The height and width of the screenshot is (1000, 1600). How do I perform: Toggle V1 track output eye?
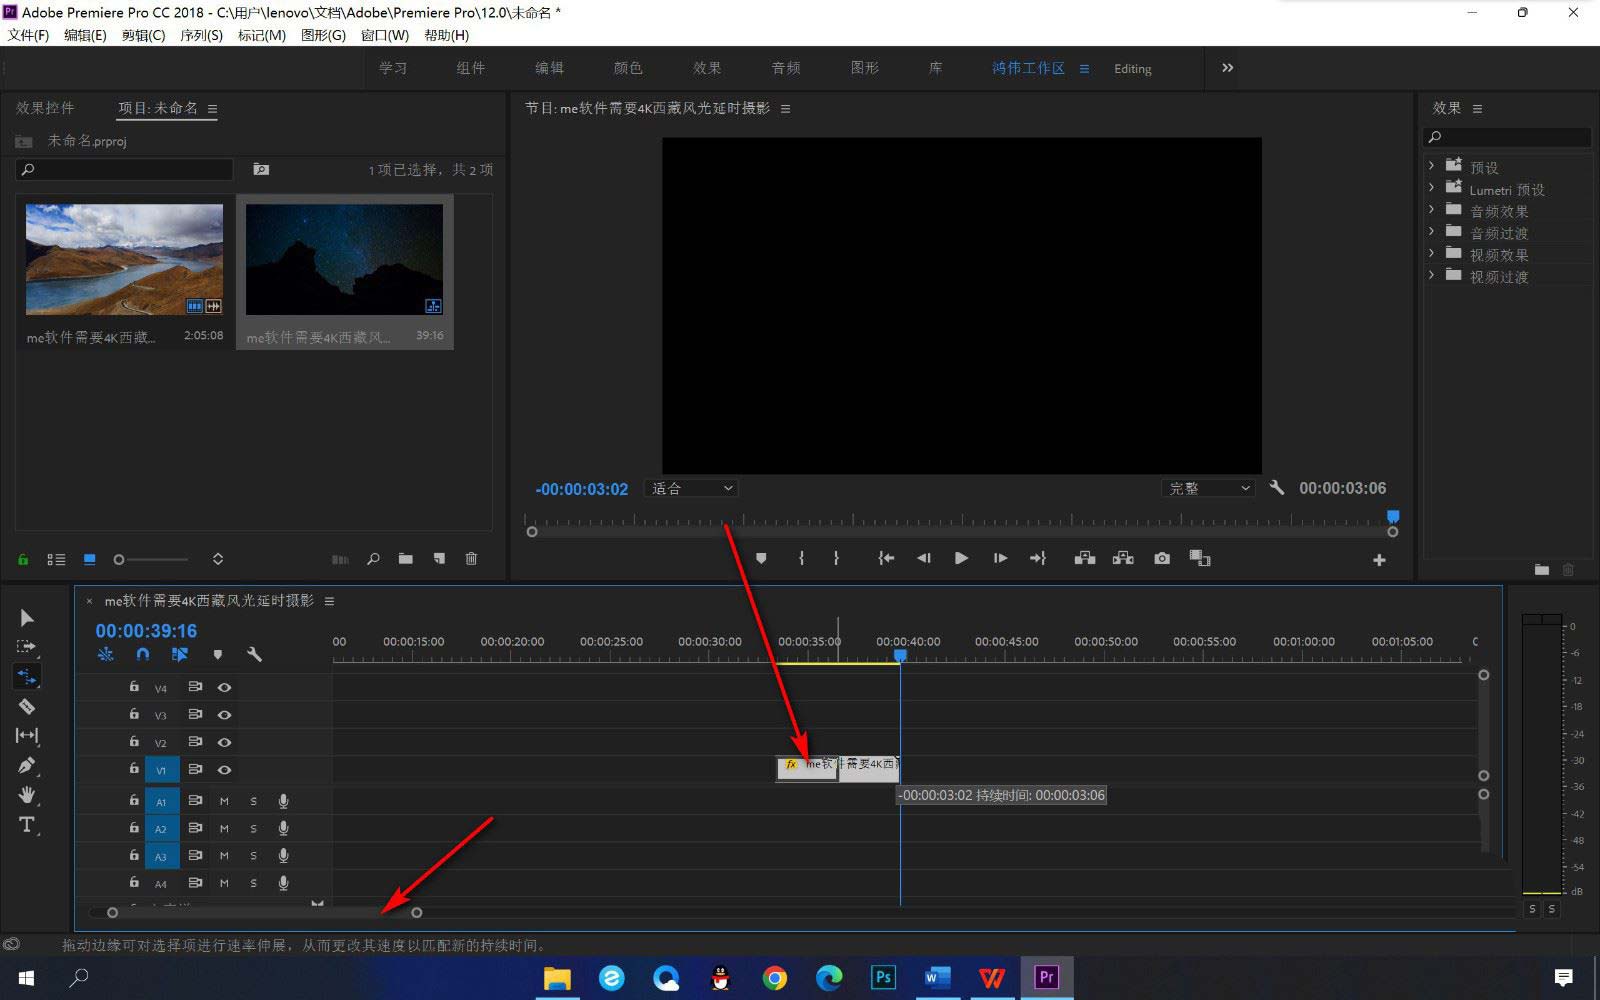(x=224, y=769)
